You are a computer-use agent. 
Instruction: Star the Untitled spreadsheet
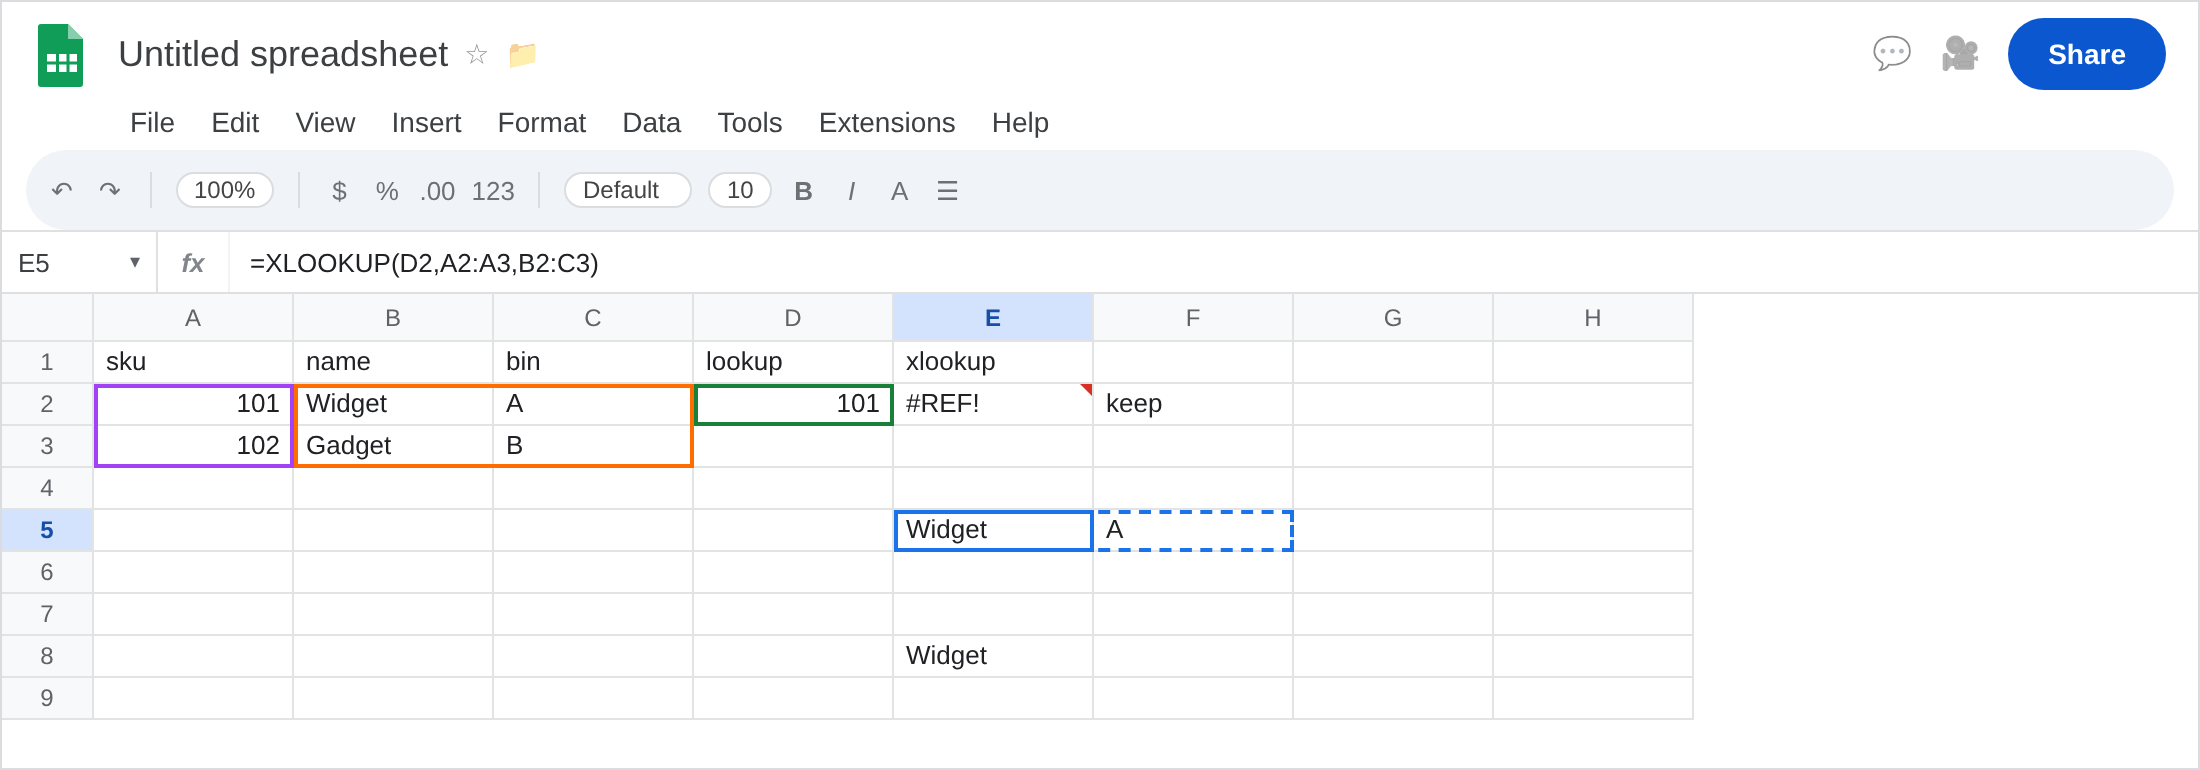[x=477, y=54]
